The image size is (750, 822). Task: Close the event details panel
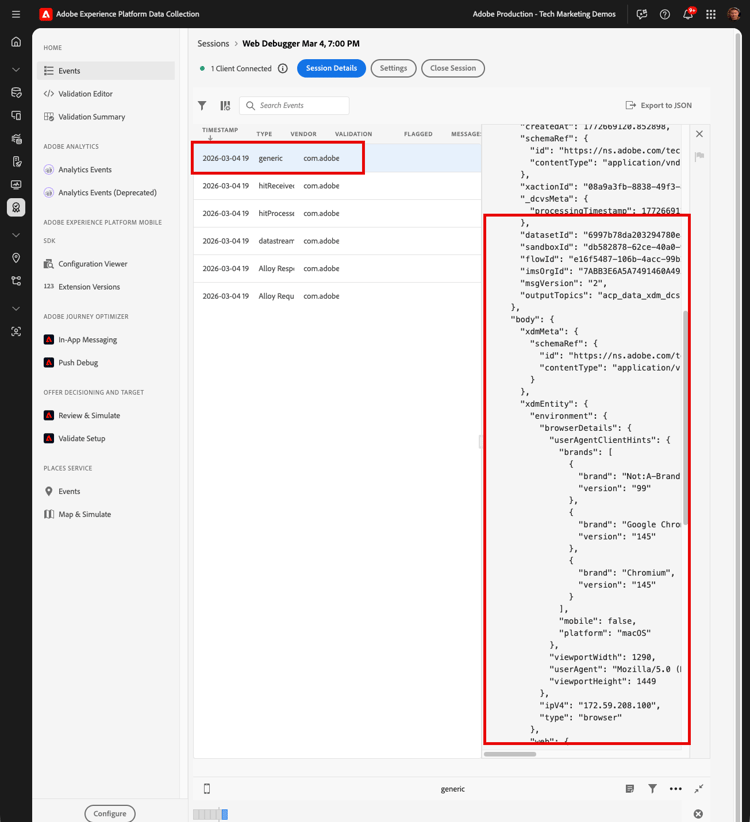(x=699, y=134)
